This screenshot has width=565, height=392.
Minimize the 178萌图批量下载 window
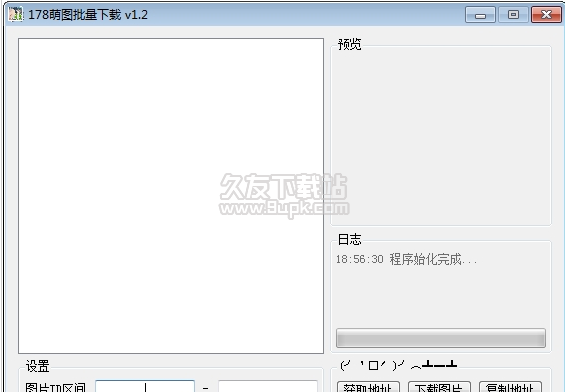(x=480, y=15)
